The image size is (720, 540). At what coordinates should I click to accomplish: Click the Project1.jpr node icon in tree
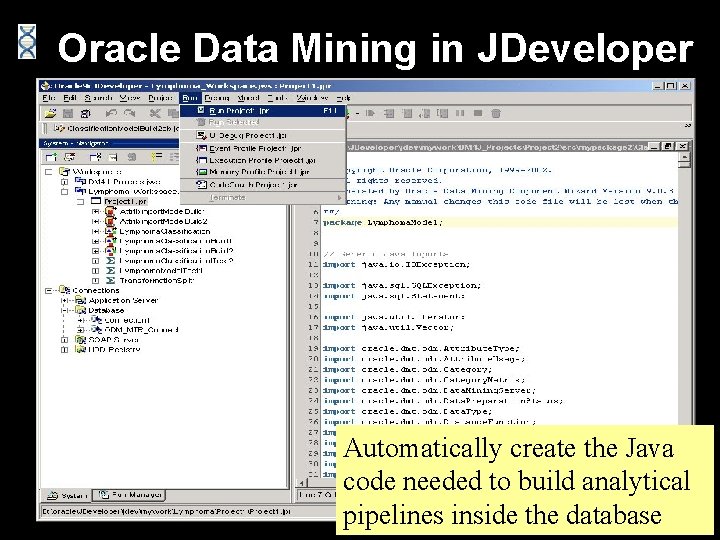tap(96, 201)
